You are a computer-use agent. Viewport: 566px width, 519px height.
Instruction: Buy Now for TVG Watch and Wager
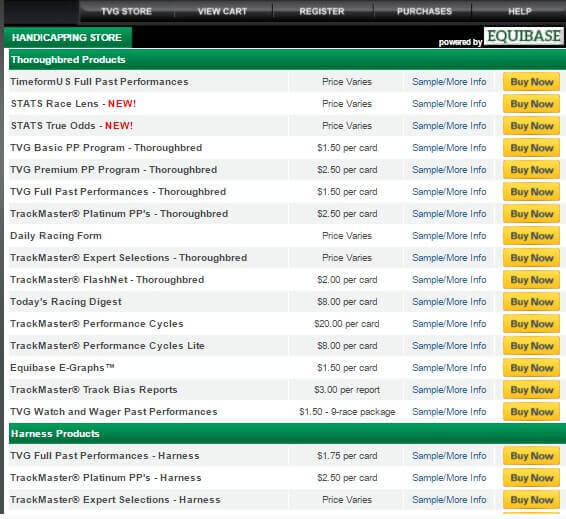531,412
